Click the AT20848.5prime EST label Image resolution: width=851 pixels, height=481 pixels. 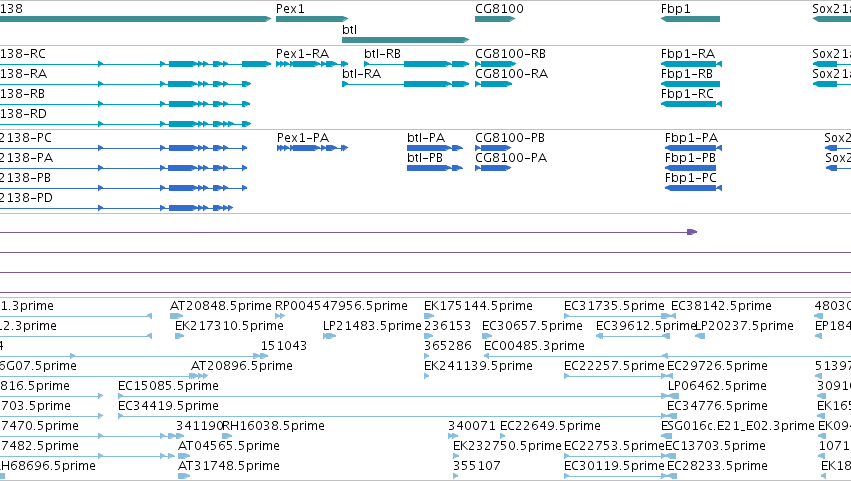[220, 306]
